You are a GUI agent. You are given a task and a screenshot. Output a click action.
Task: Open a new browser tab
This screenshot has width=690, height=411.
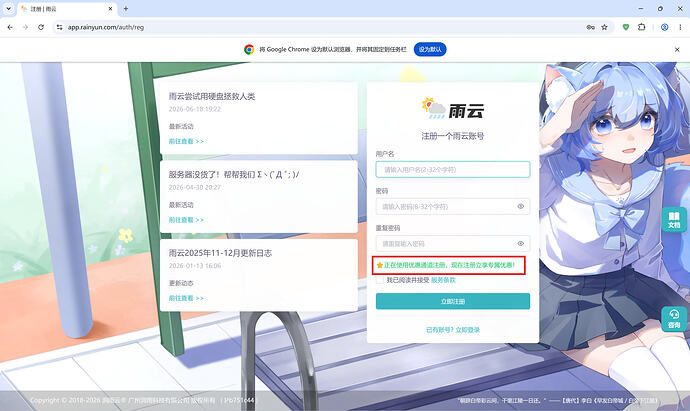click(126, 8)
